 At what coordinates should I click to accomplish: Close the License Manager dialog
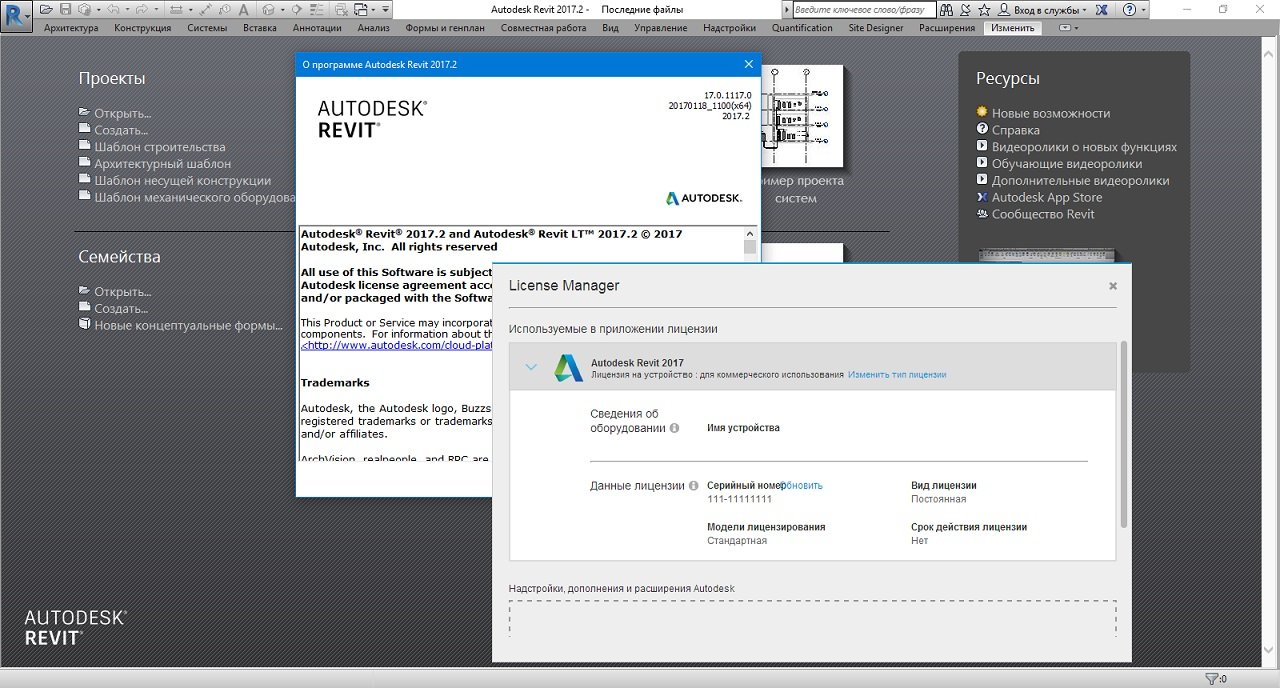pos(1112,286)
